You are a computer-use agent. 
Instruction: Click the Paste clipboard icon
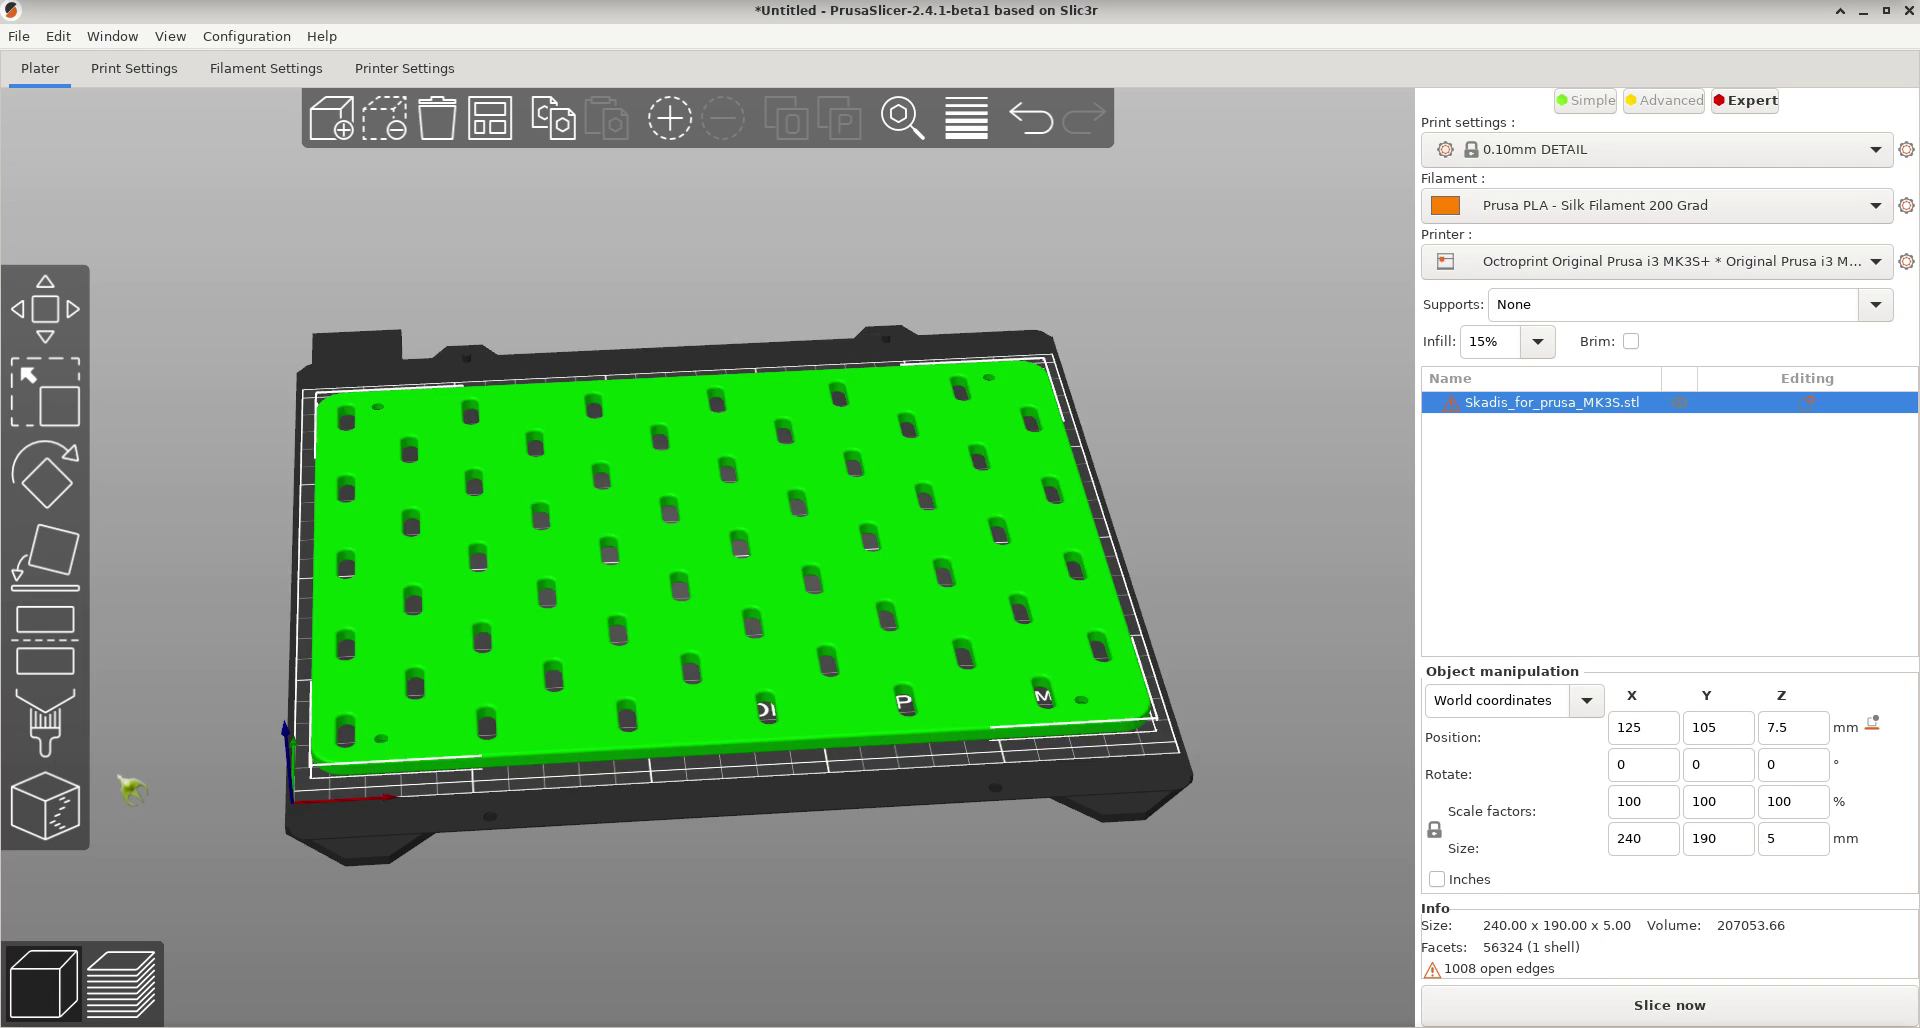[x=606, y=118]
